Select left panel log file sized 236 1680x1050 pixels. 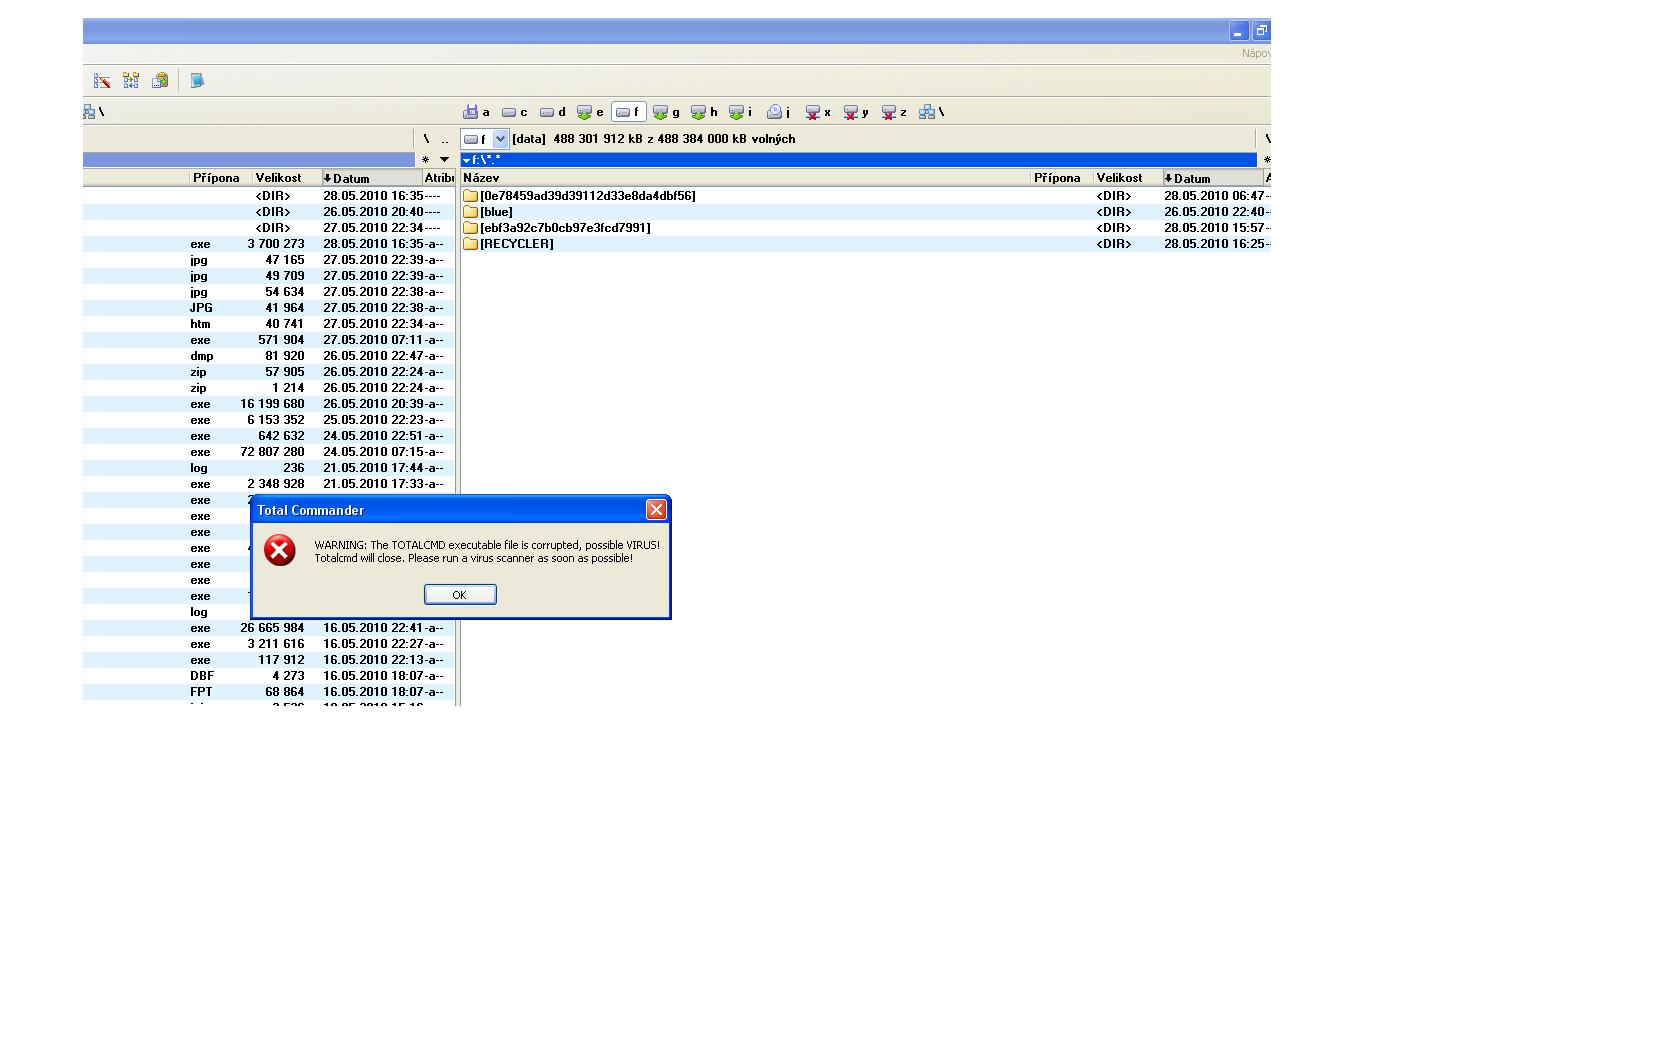click(269, 468)
